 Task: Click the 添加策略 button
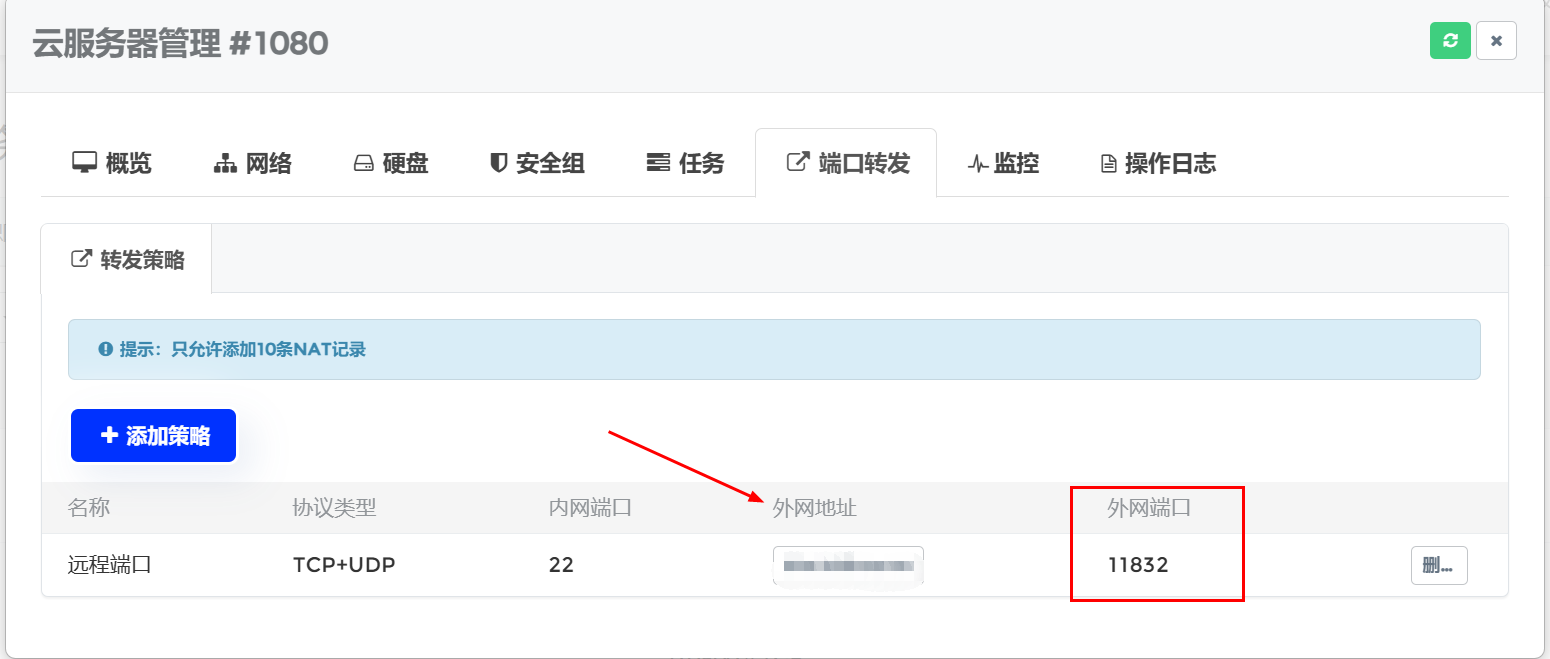[153, 435]
